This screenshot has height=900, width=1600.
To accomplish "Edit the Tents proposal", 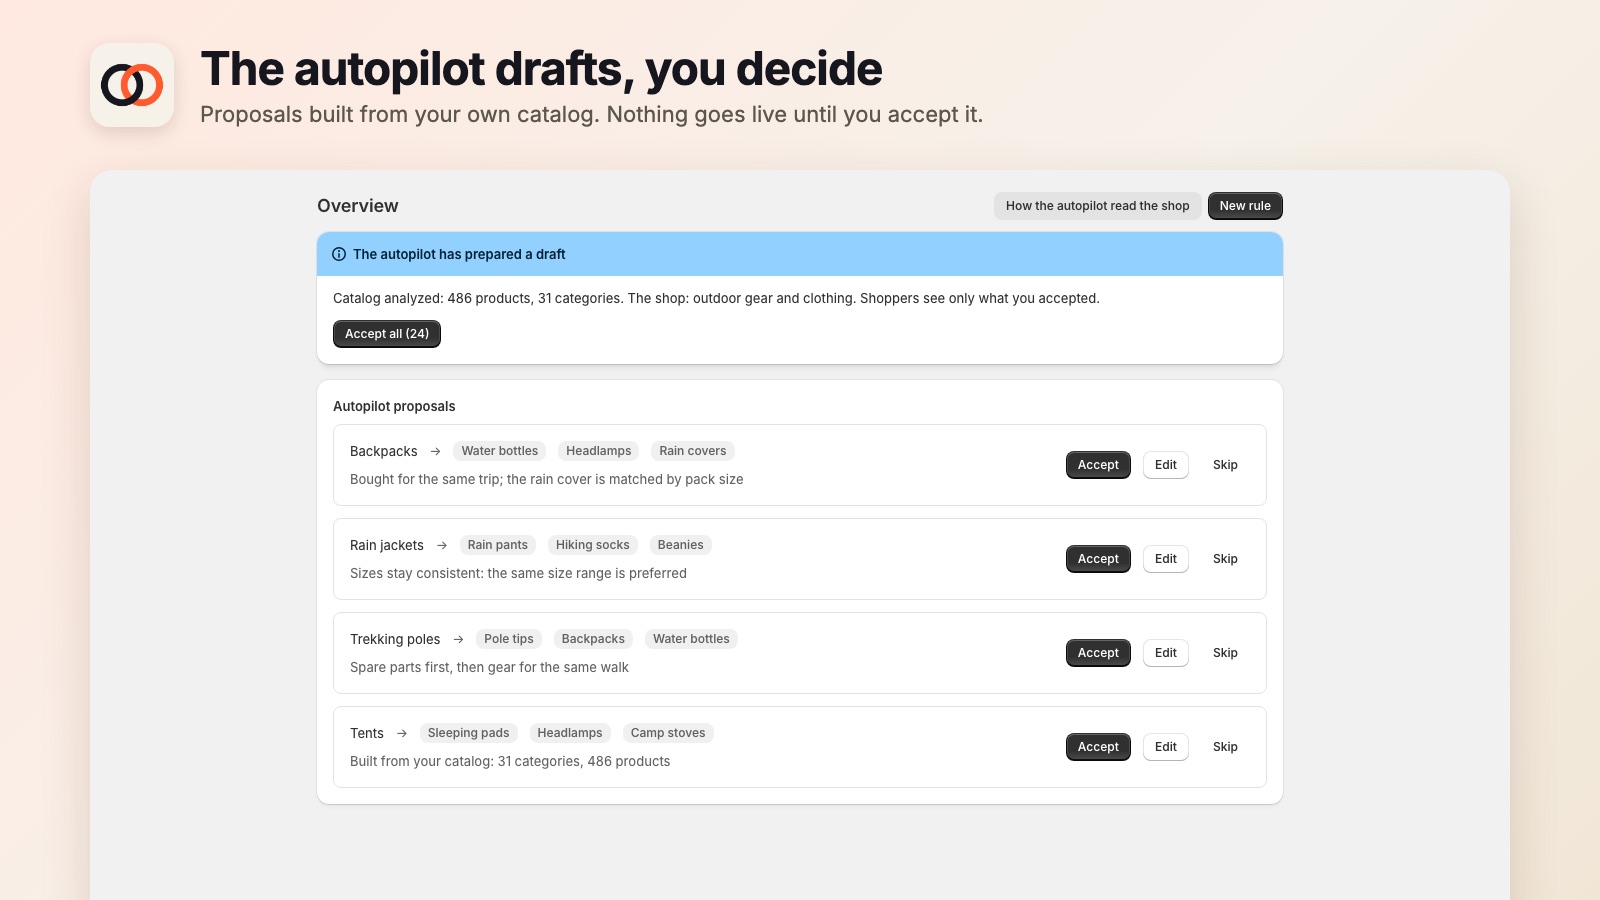I will (x=1166, y=747).
